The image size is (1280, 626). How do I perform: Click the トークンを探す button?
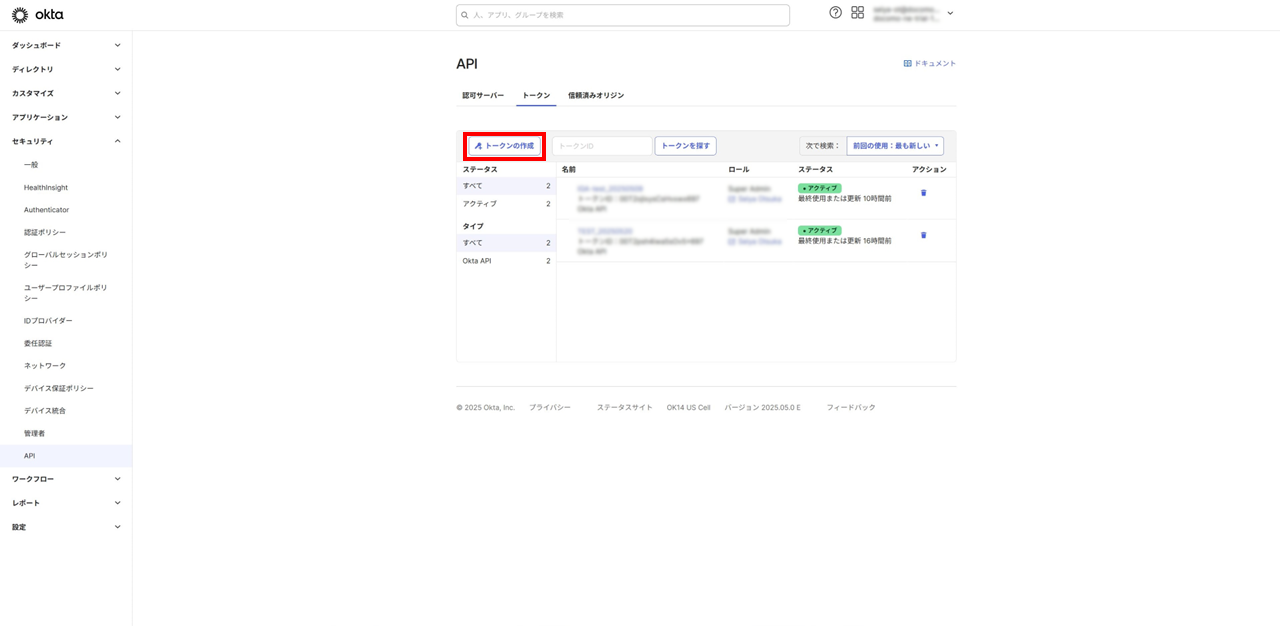click(685, 146)
